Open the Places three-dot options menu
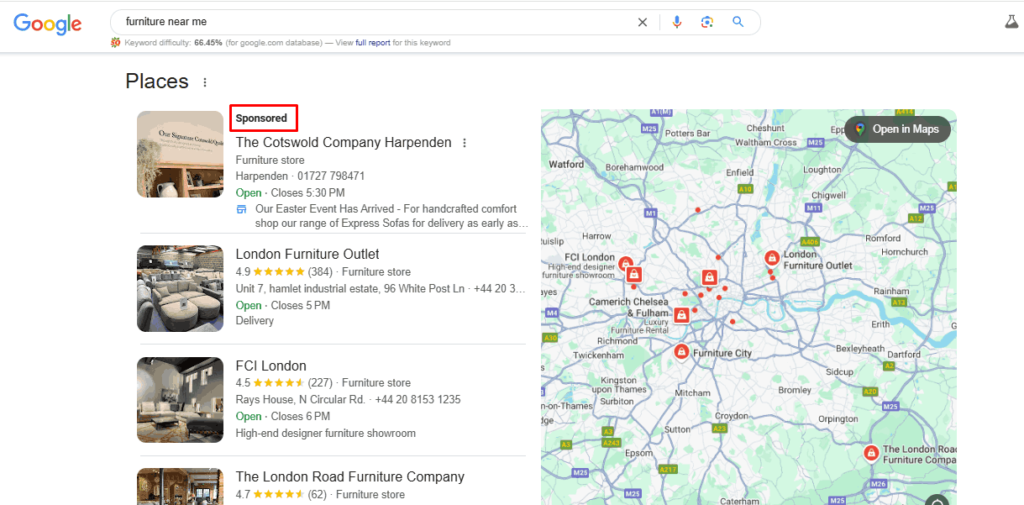 coord(205,82)
